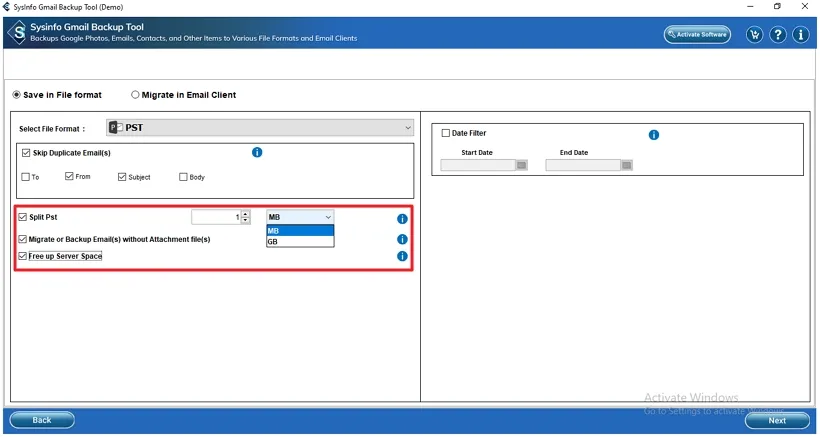820x437 pixels.
Task: Click the Split Pst size number field
Action: tap(215, 217)
